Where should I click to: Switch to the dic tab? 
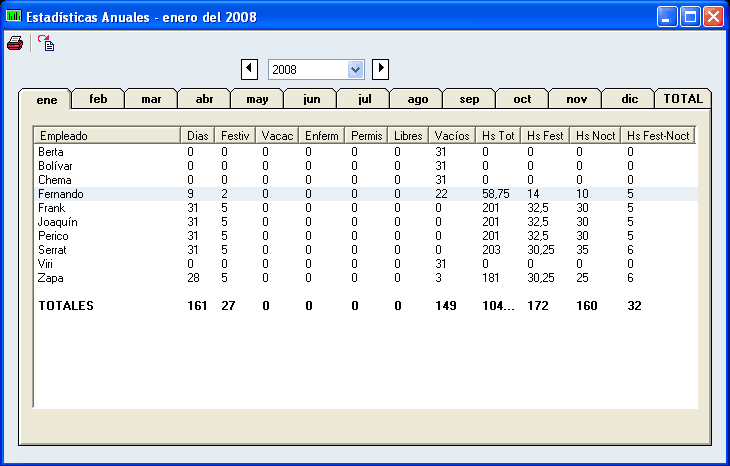coord(629,99)
